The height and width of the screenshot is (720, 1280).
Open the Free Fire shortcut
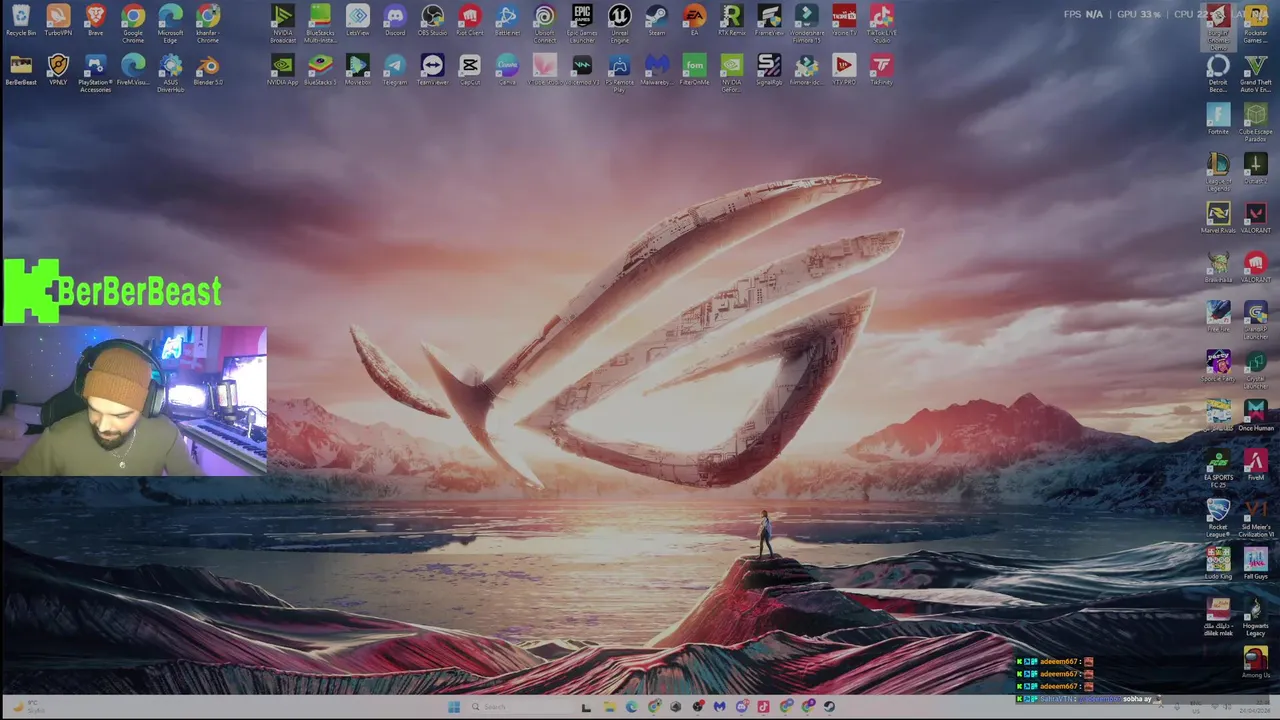(x=1218, y=317)
